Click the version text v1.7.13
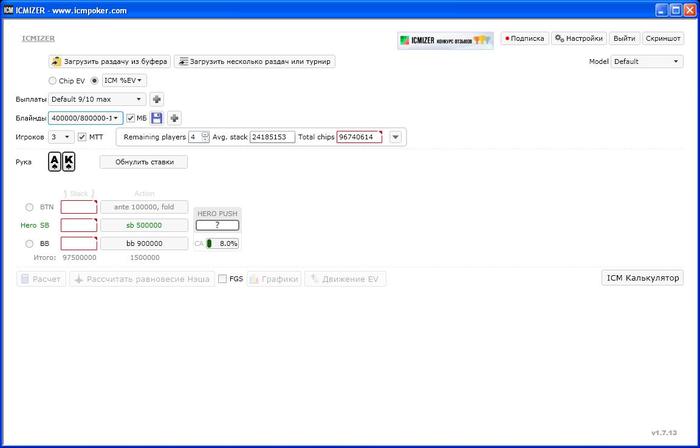The width and height of the screenshot is (700, 448). [664, 433]
